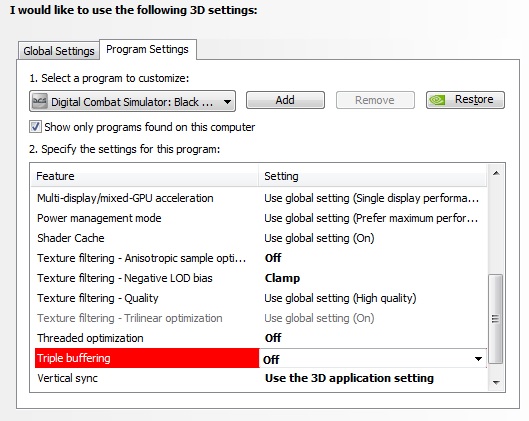Click the Restore button
This screenshot has width=529, height=421.
coord(465,100)
